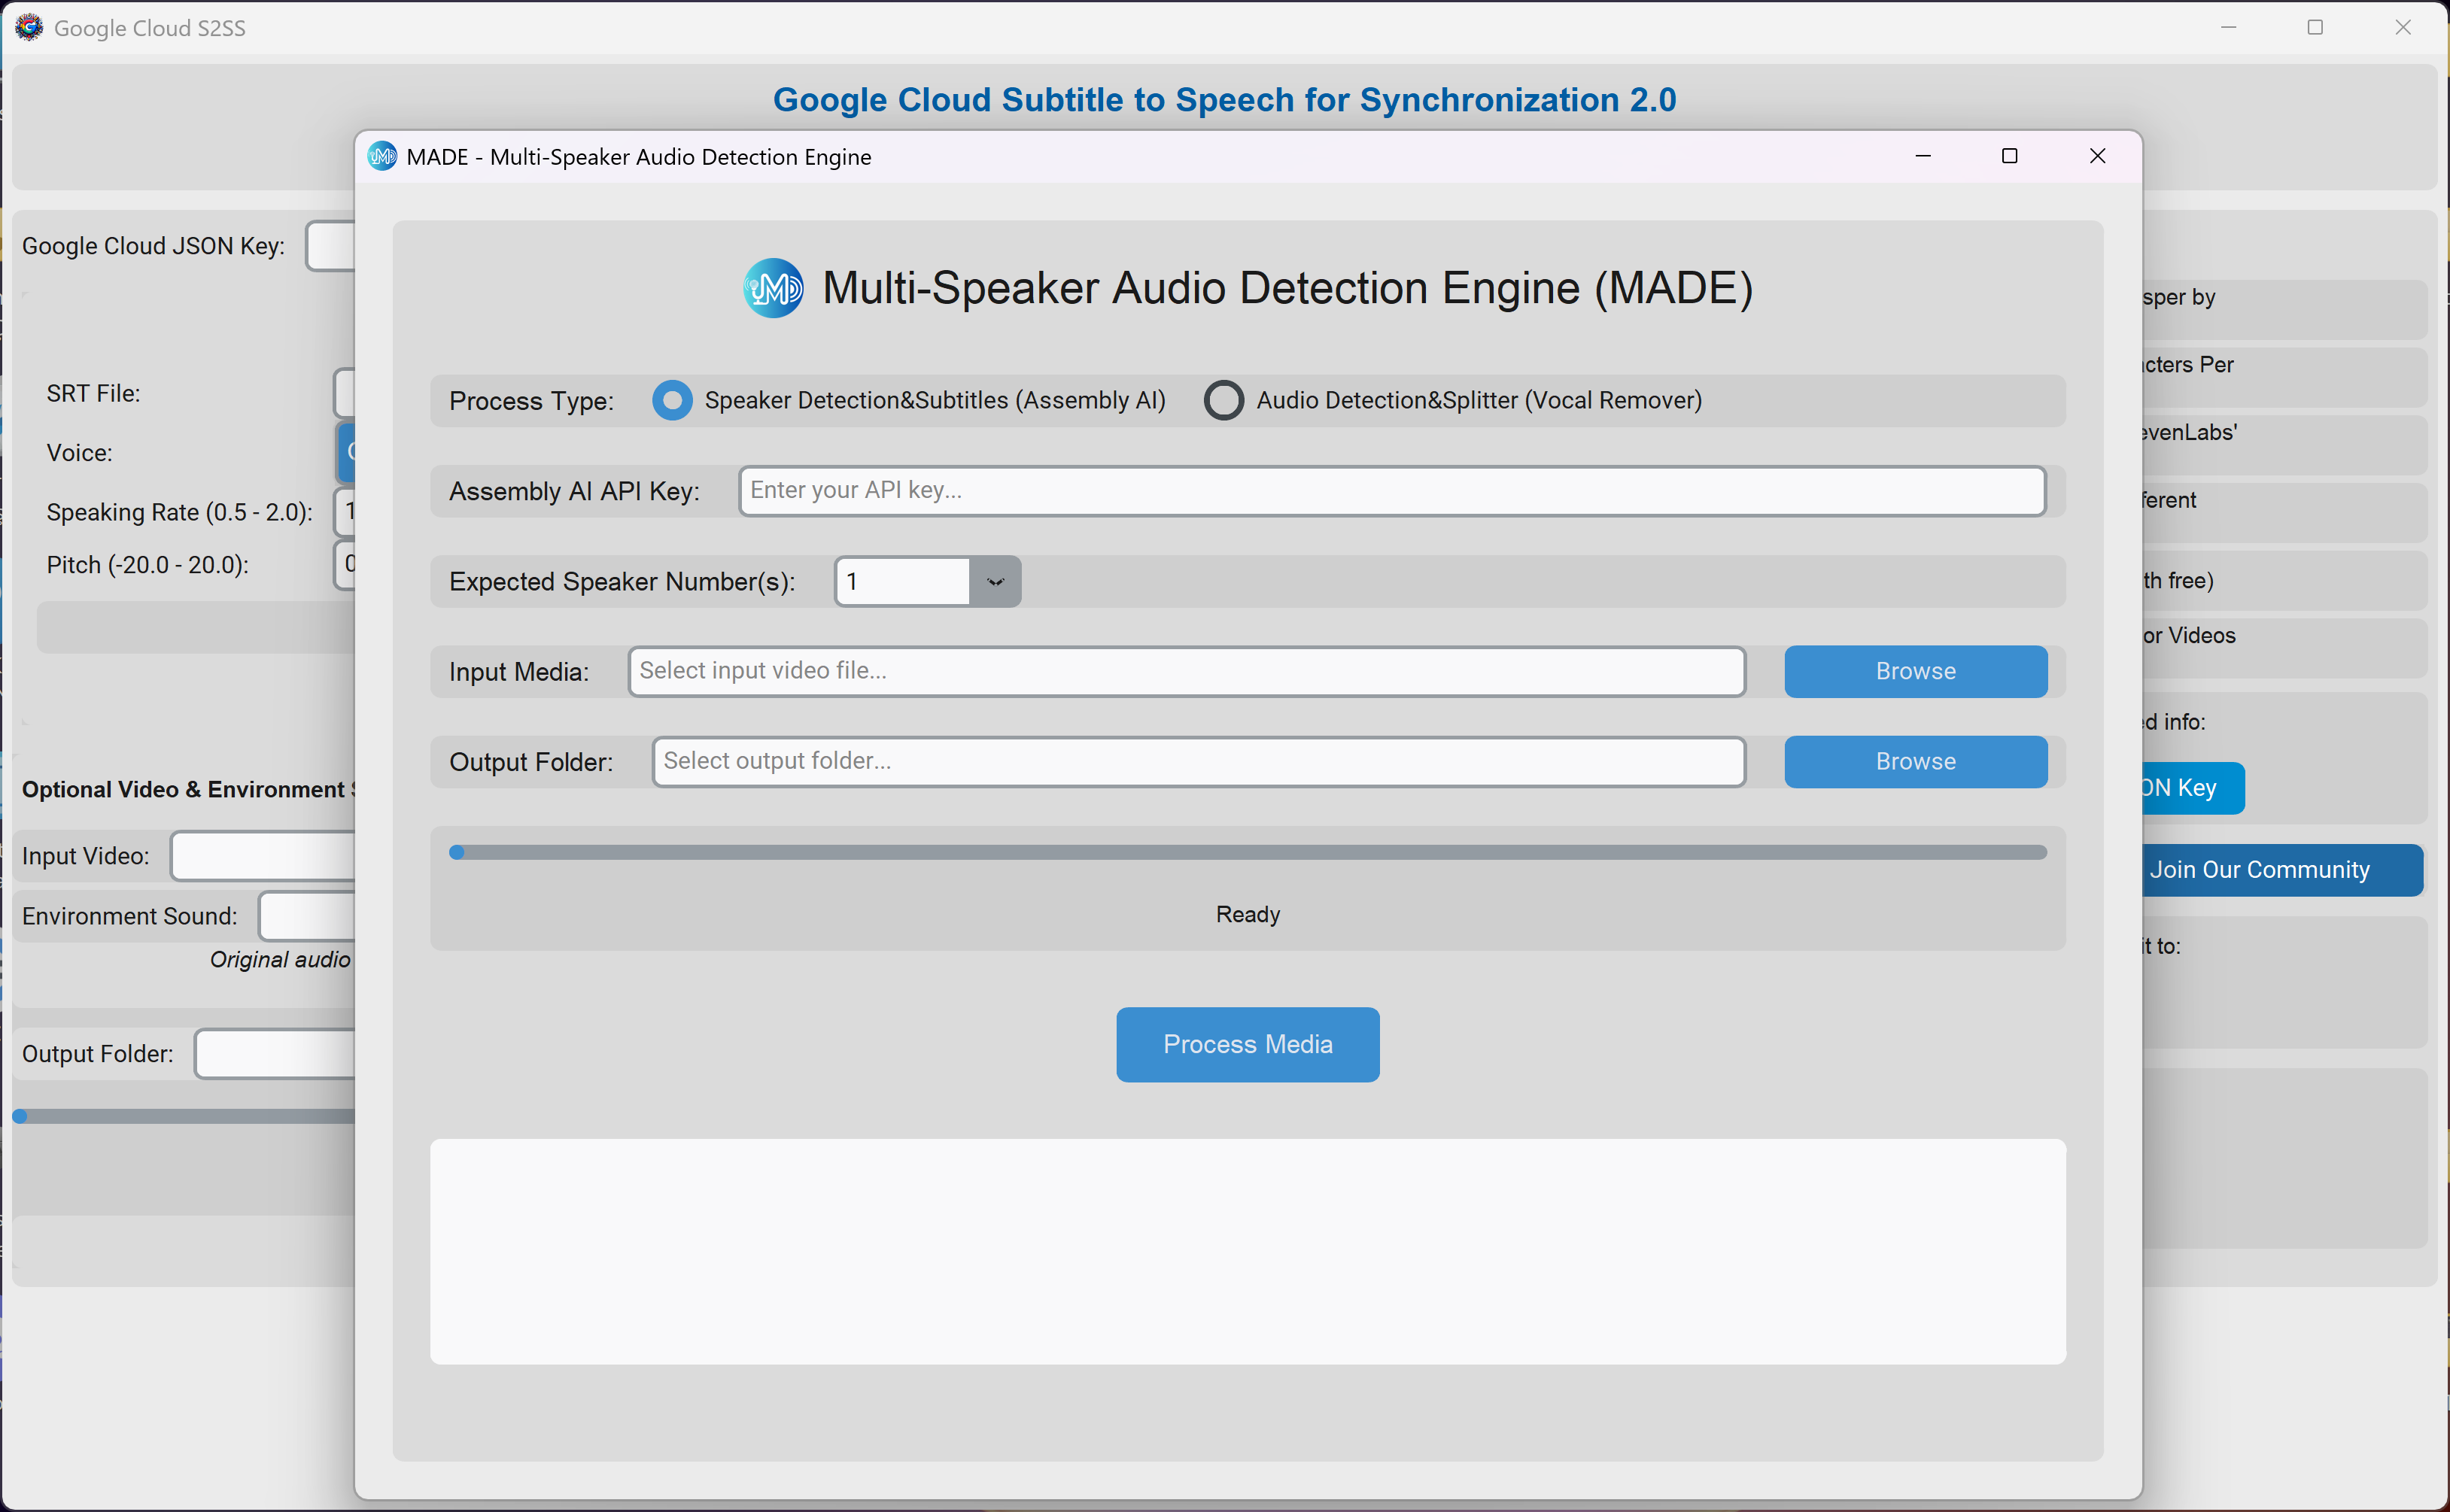The width and height of the screenshot is (2450, 1512).
Task: Minimize the Google Cloud S2SS main window
Action: tap(2228, 27)
